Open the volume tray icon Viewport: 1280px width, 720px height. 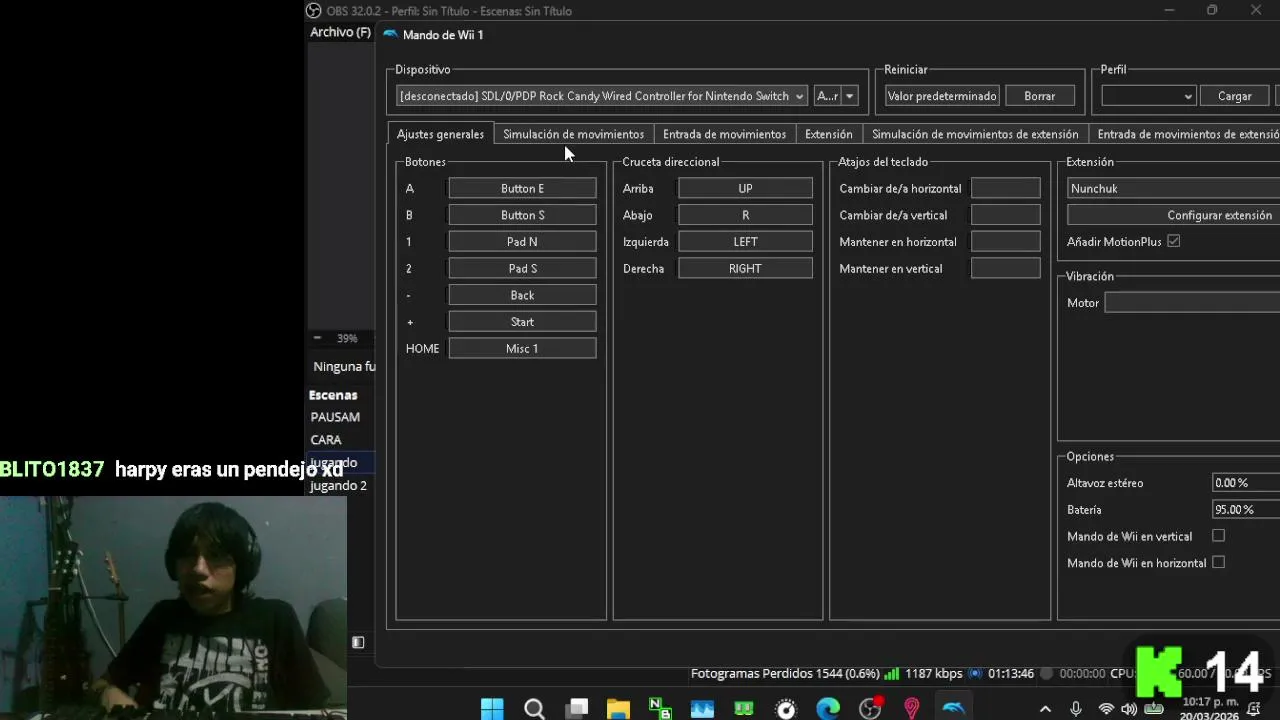click(x=1129, y=709)
